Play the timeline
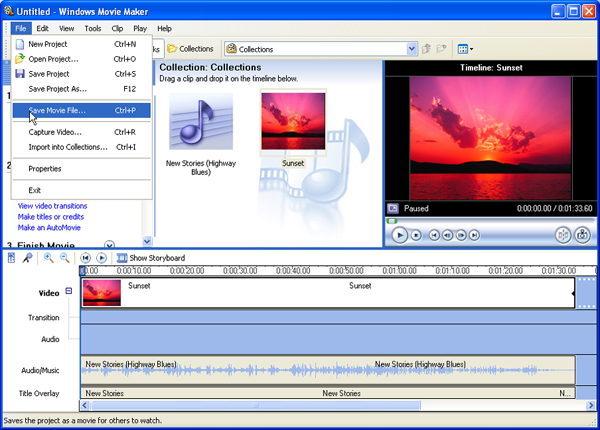Image resolution: width=600 pixels, height=430 pixels. pyautogui.click(x=101, y=258)
